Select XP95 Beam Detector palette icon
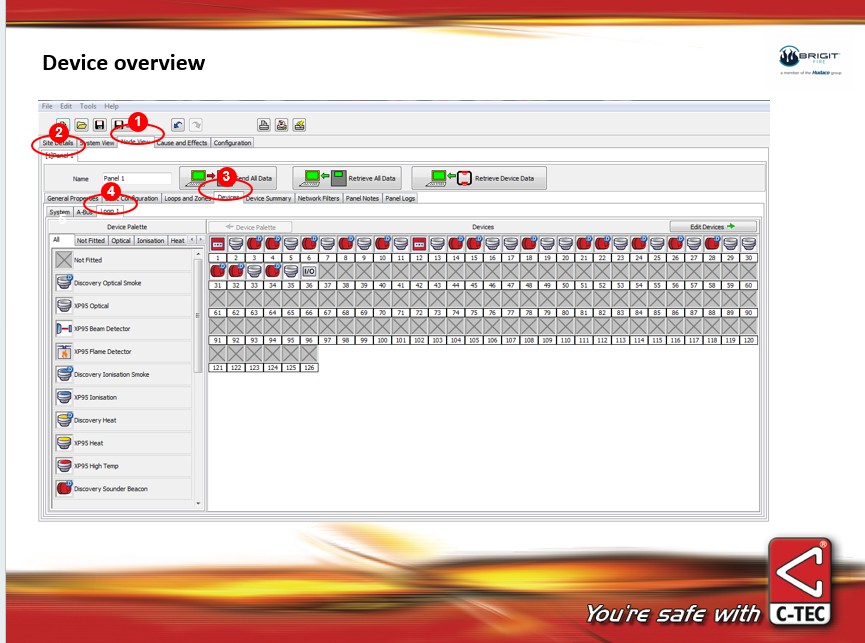Image resolution: width=865 pixels, height=643 pixels. 64,328
